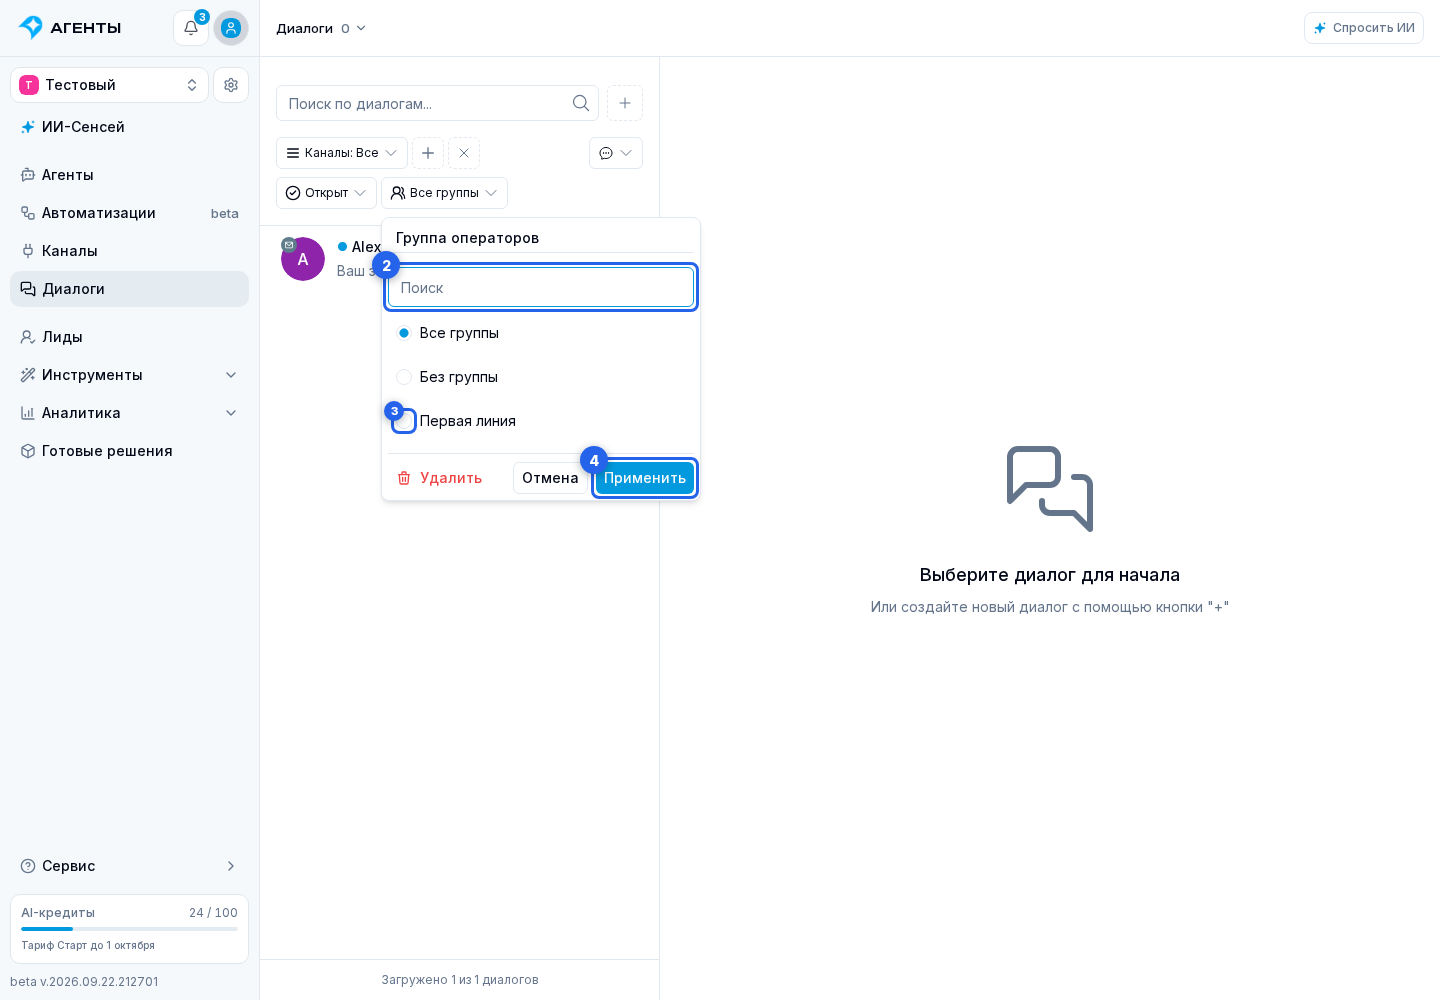The width and height of the screenshot is (1440, 1000).
Task: Open Готовые решения page
Action: coord(129,451)
